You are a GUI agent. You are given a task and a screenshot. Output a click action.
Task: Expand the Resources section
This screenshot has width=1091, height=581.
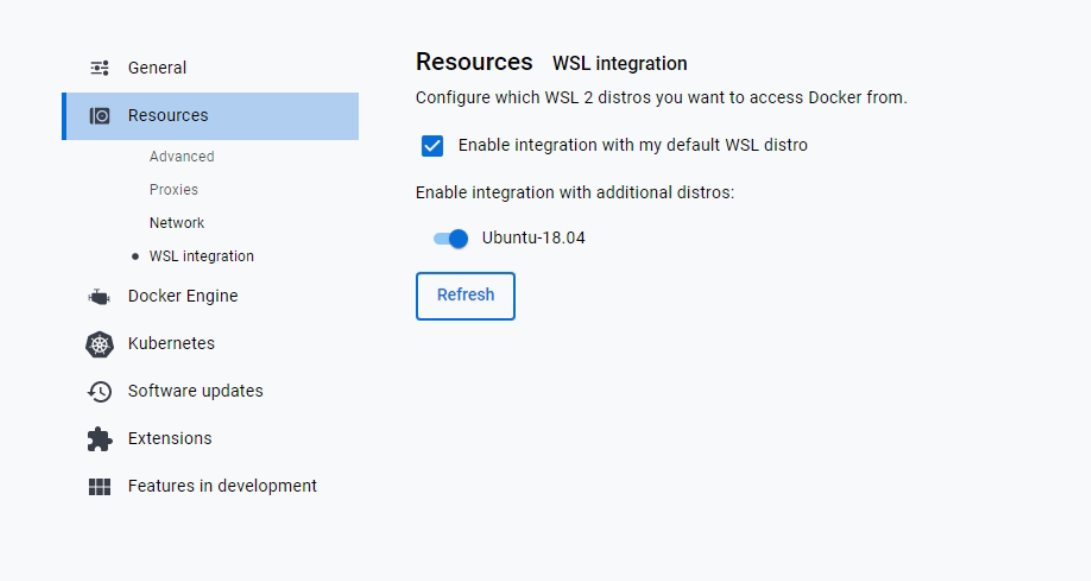[167, 115]
